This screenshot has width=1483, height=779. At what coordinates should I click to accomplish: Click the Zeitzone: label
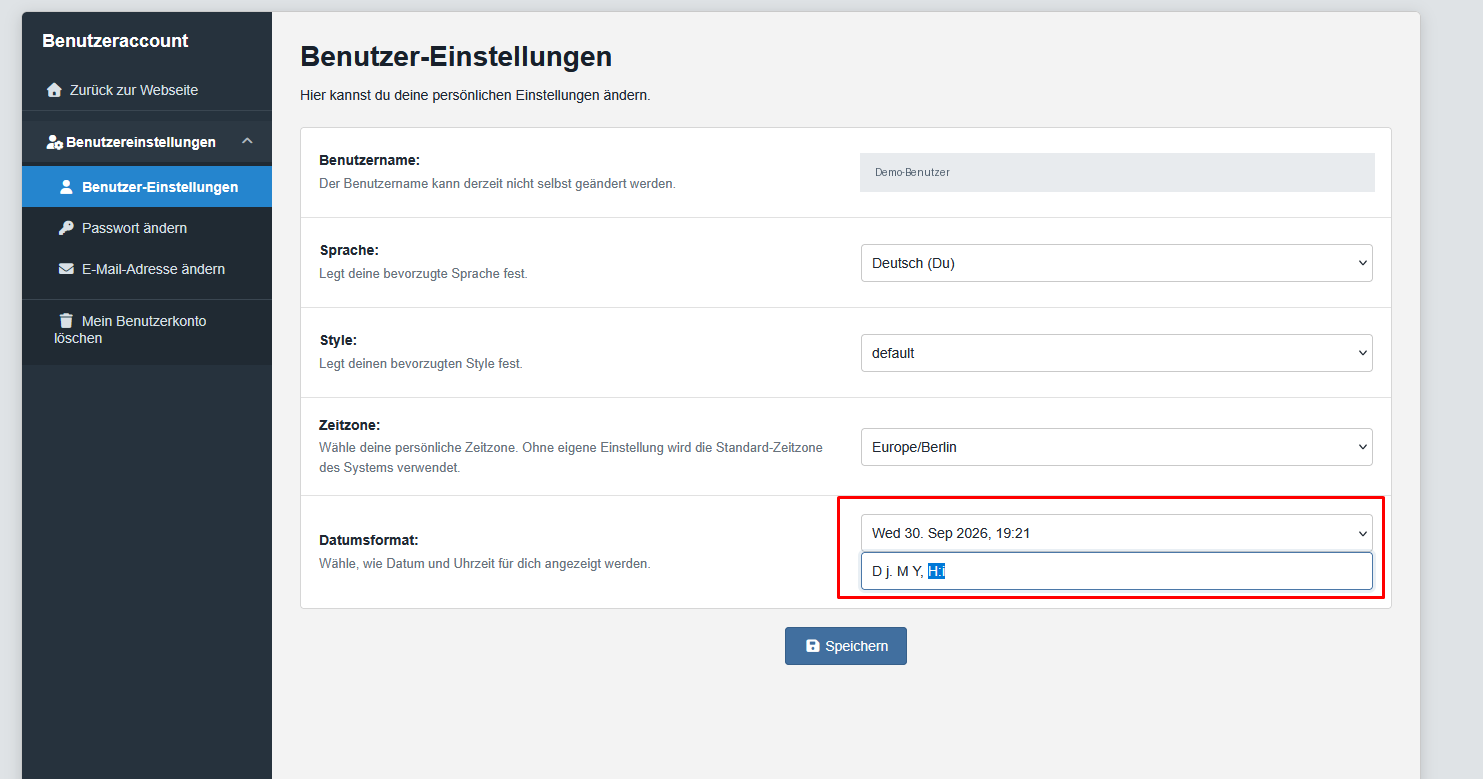coord(350,425)
